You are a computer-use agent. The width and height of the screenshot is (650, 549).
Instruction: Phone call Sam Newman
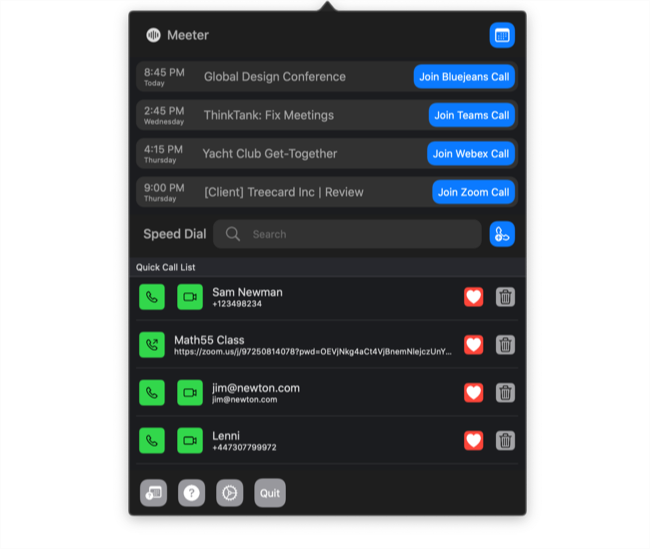pyautogui.click(x=152, y=297)
